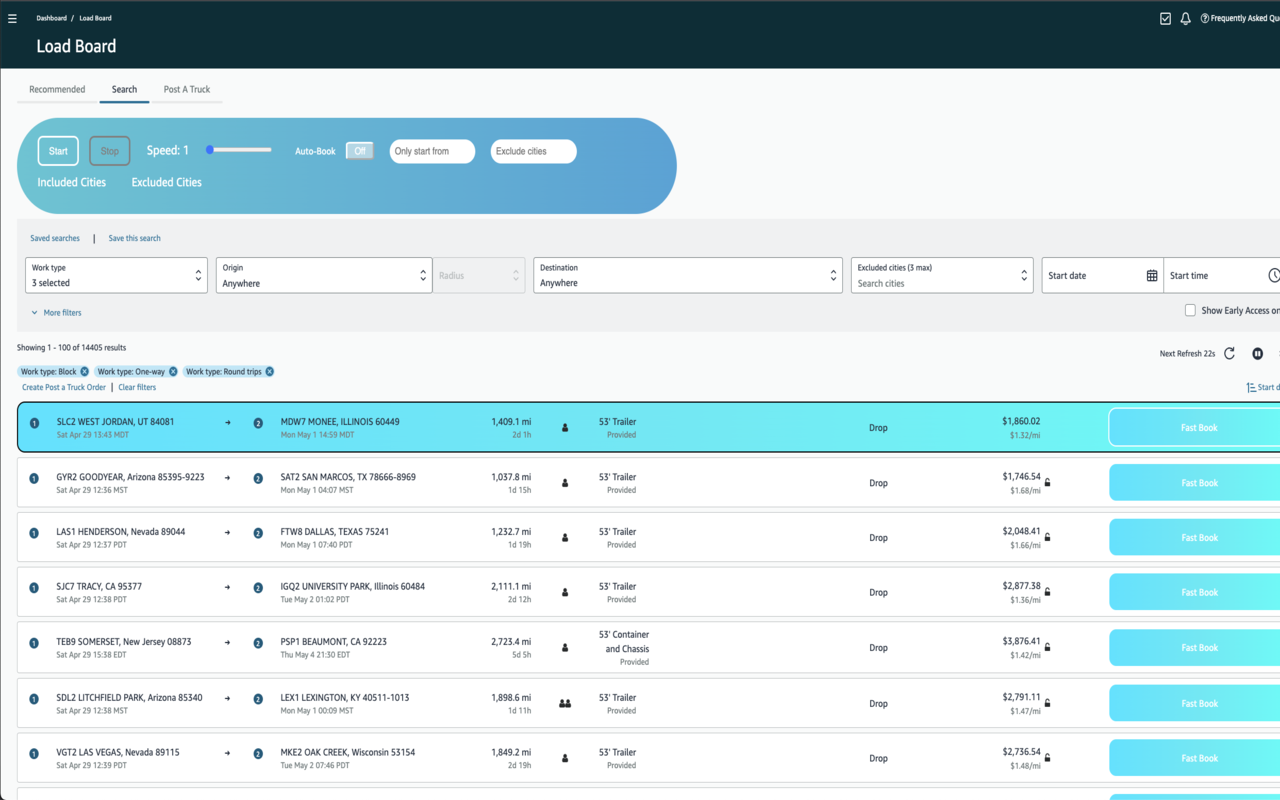Click the Excluded Cities label

pyautogui.click(x=167, y=182)
